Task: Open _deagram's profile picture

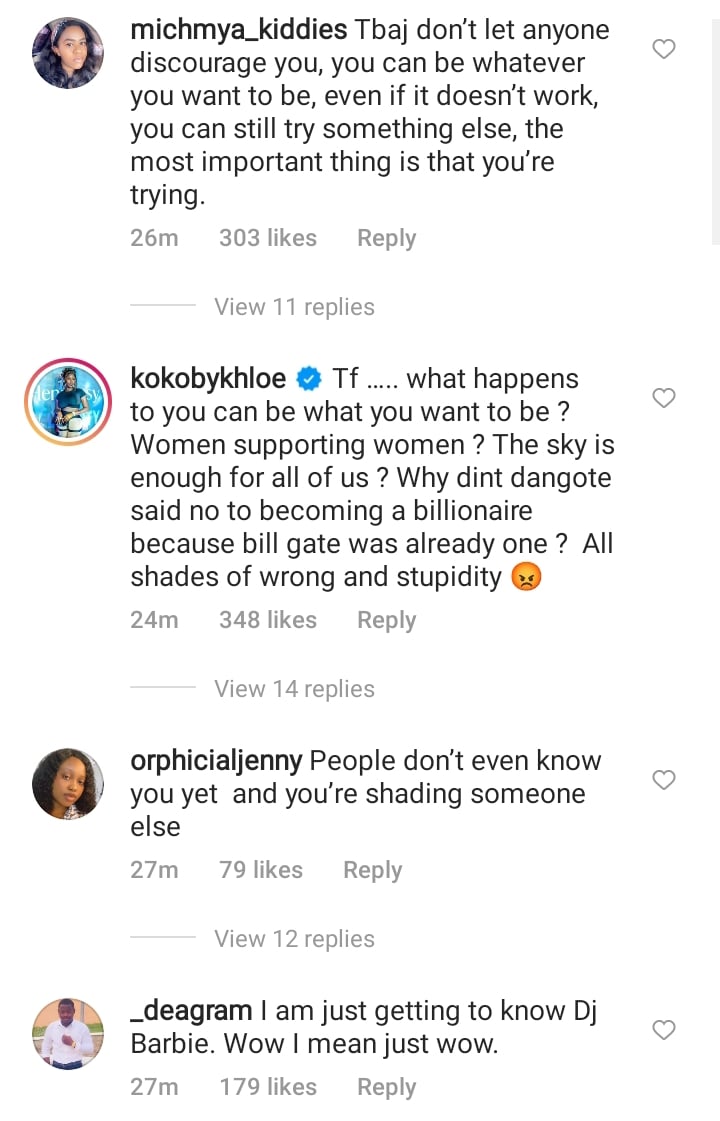Action: click(68, 1033)
